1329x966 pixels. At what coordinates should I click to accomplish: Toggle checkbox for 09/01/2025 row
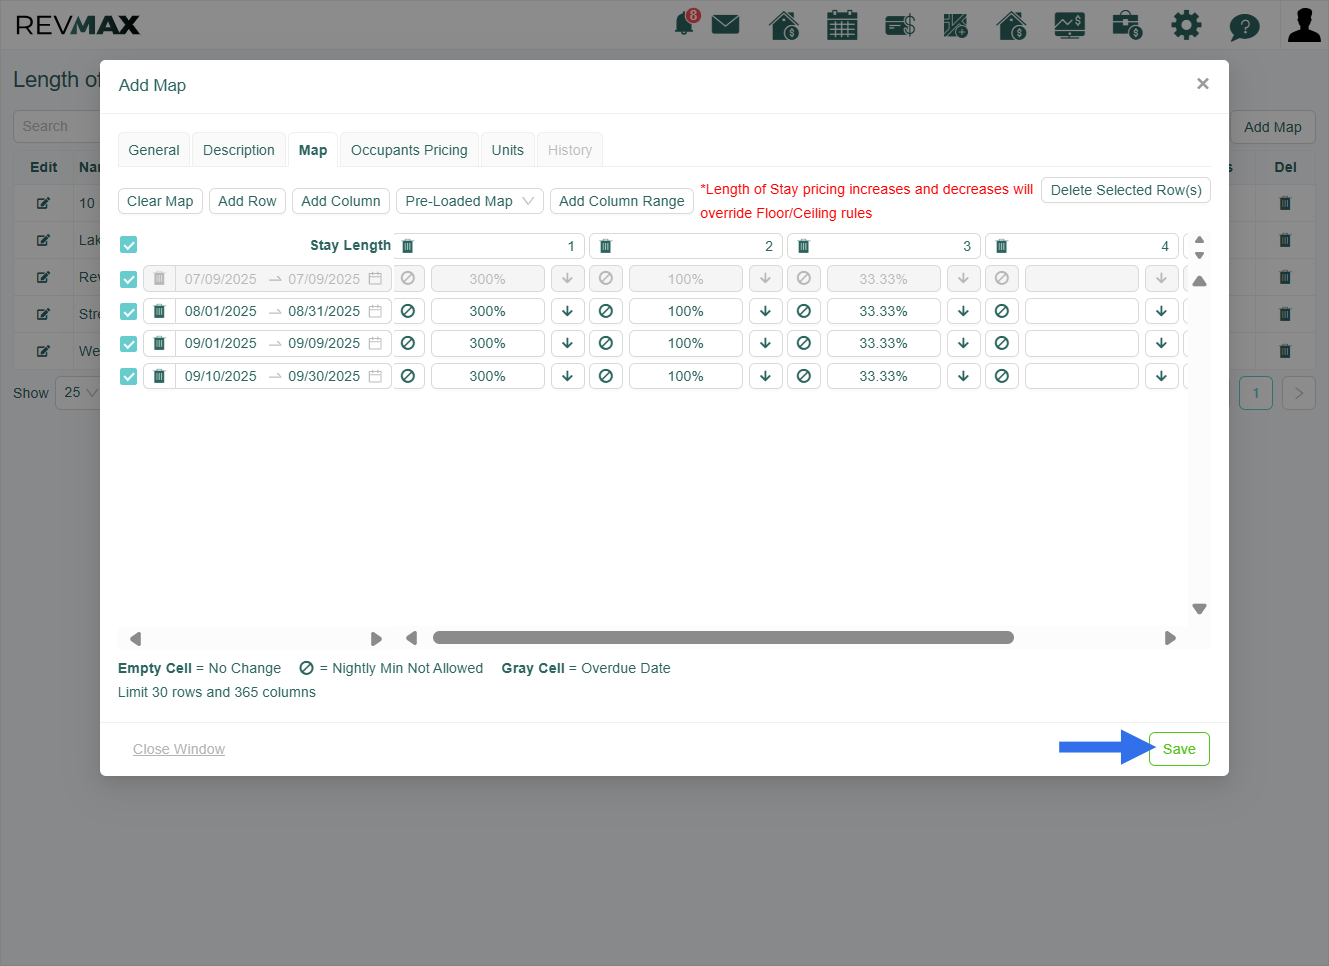pyautogui.click(x=129, y=343)
